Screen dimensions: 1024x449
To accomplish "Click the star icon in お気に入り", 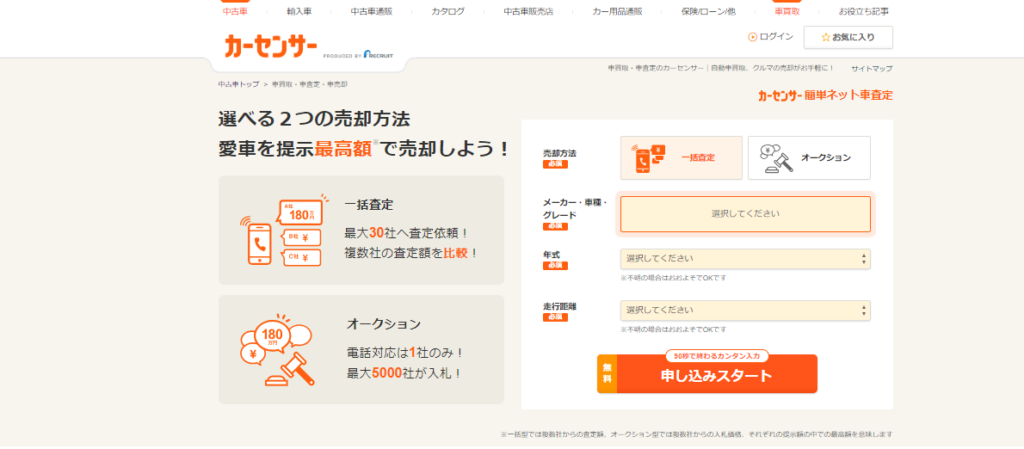I will click(x=825, y=37).
